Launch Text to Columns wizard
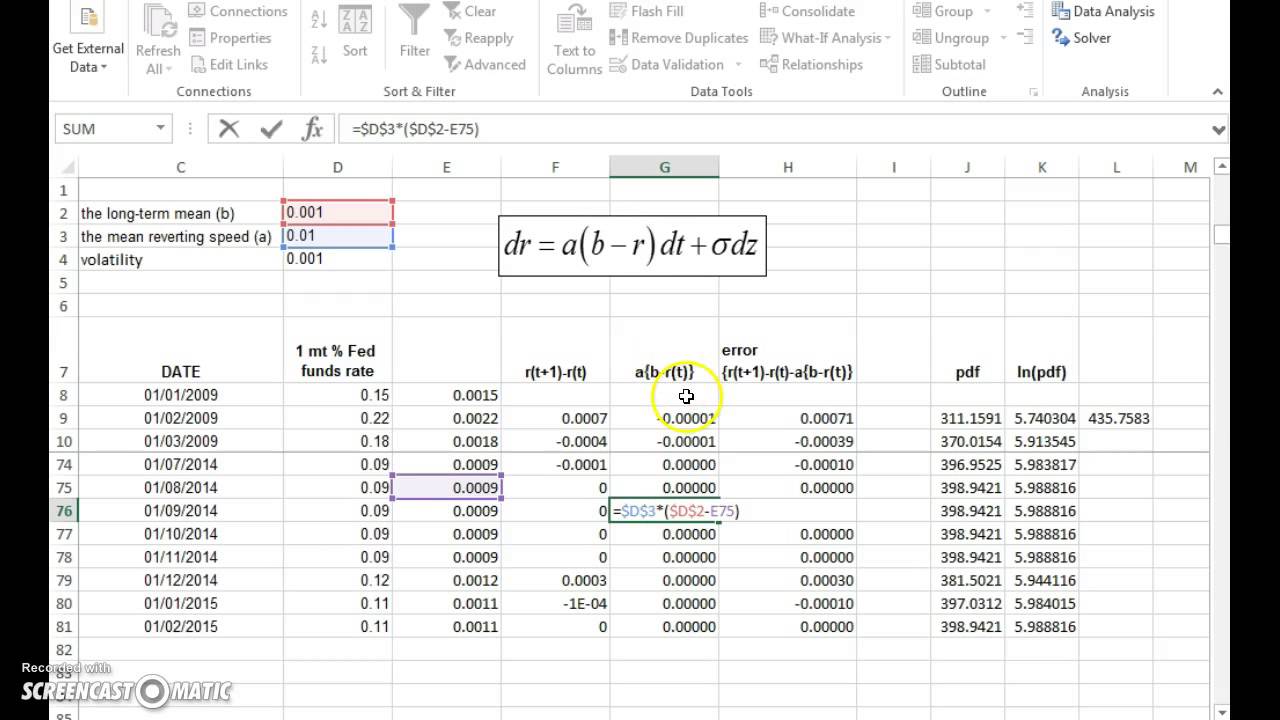This screenshot has height=720, width=1280. 574,40
